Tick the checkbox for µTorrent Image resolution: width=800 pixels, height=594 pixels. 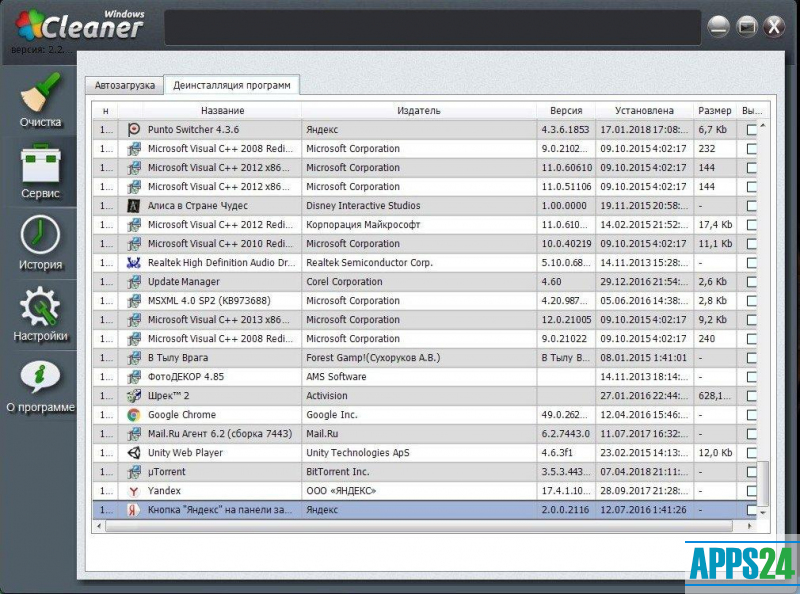click(x=751, y=472)
